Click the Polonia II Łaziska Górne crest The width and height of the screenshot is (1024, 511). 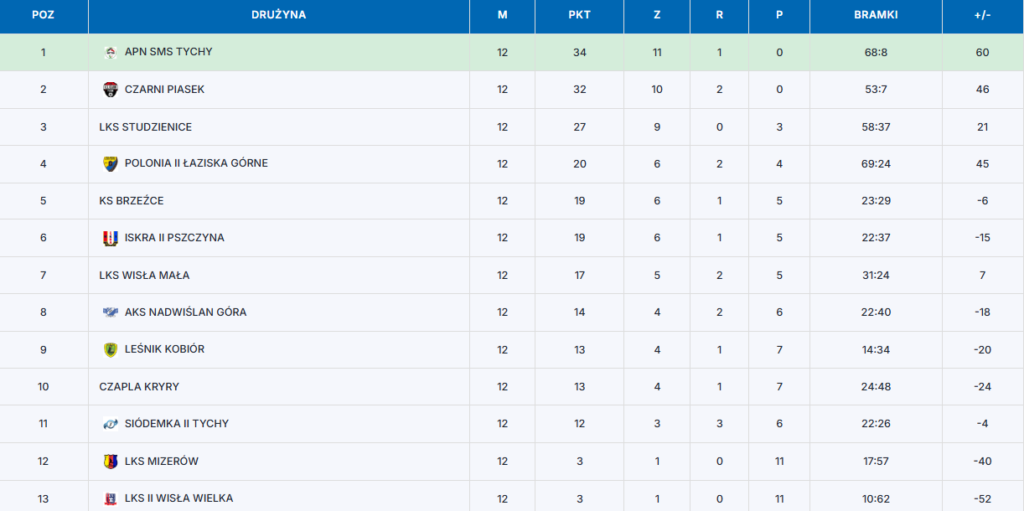[110, 164]
